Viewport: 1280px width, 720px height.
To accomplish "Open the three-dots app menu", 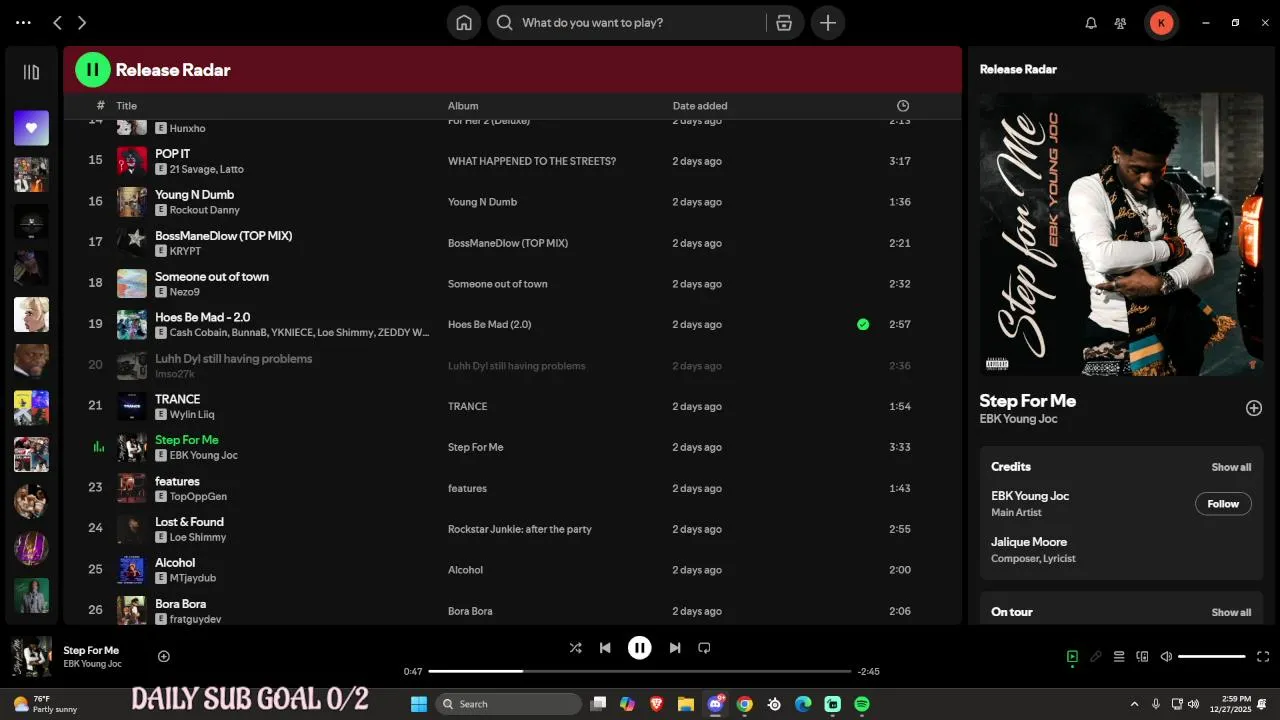I will pyautogui.click(x=23, y=22).
